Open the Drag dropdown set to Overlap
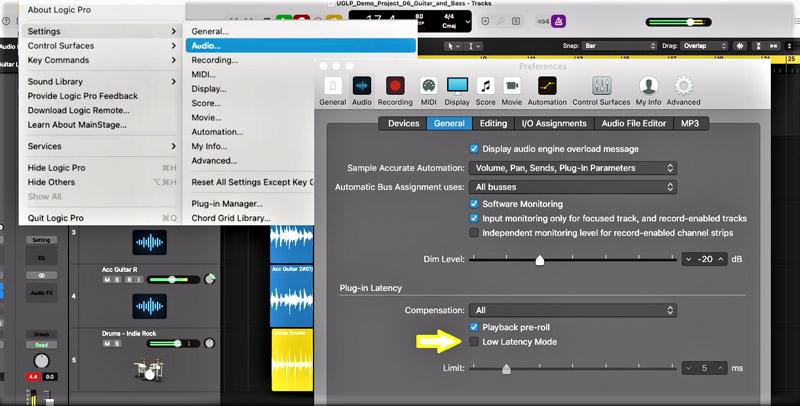 pyautogui.click(x=704, y=46)
